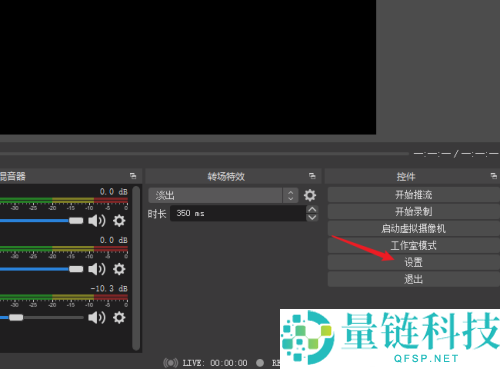
Task: Click the -10.3 dB level readout
Action: tap(109, 289)
